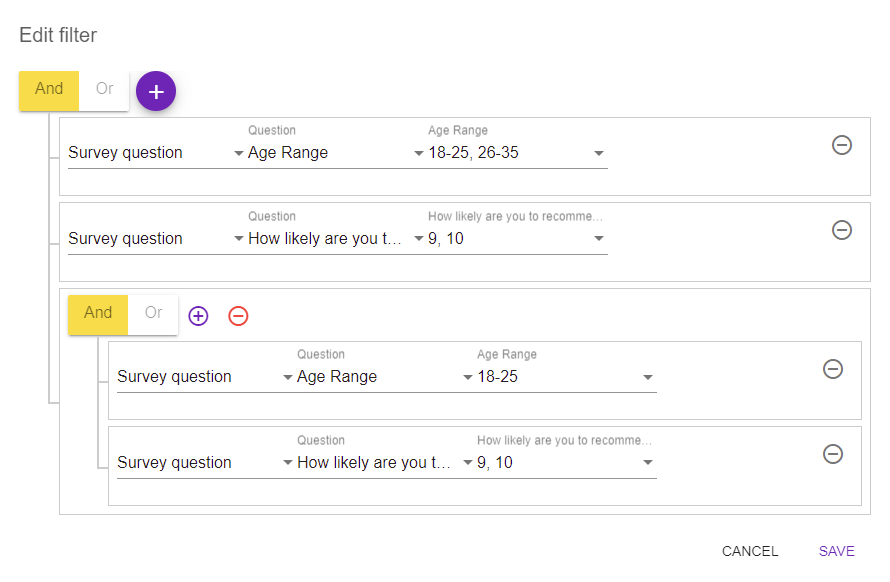This screenshot has width=890, height=582.
Task: Remove the top-level 9, 10 recommend filter row
Action: (842, 230)
